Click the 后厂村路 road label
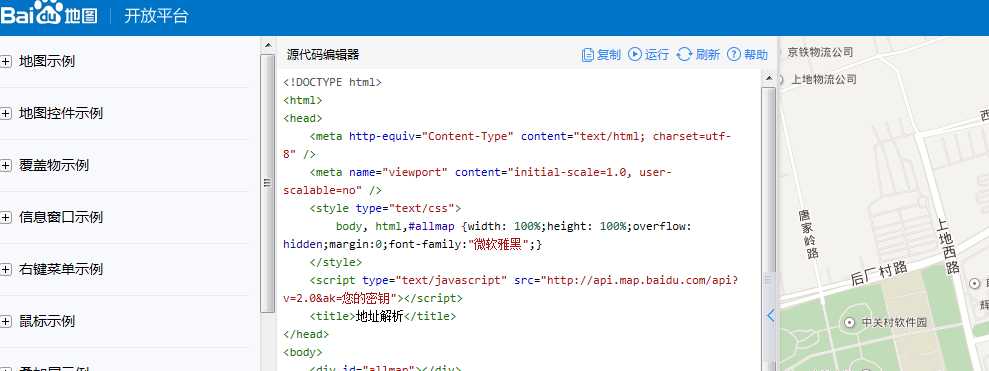 click(879, 273)
